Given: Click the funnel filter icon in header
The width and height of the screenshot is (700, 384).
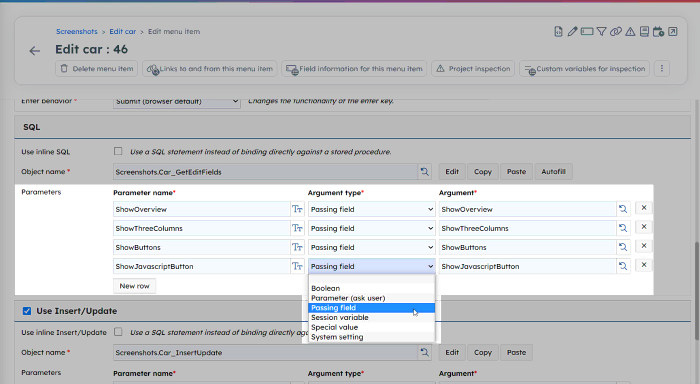Looking at the screenshot, I should coord(601,32).
